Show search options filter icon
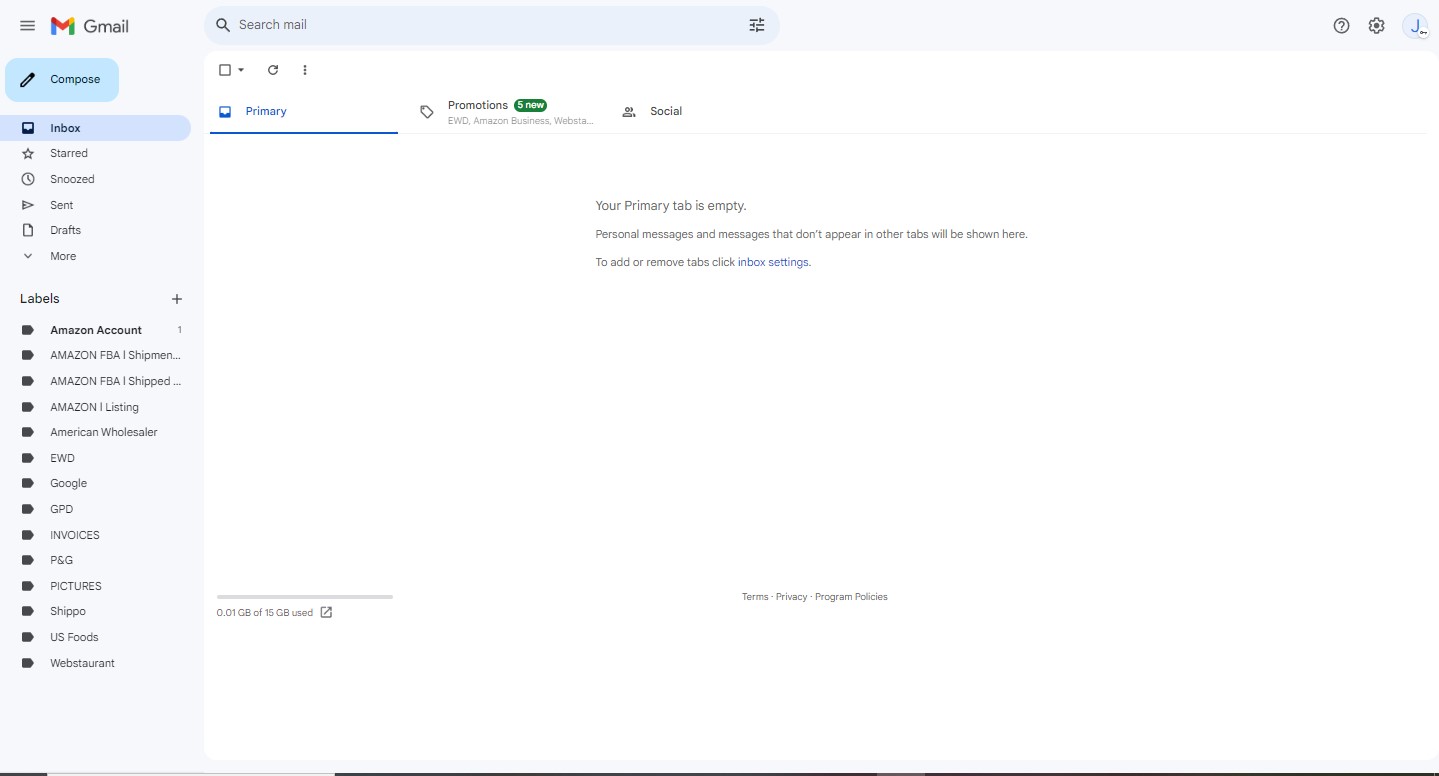Viewport: 1439px width, 776px height. point(757,25)
